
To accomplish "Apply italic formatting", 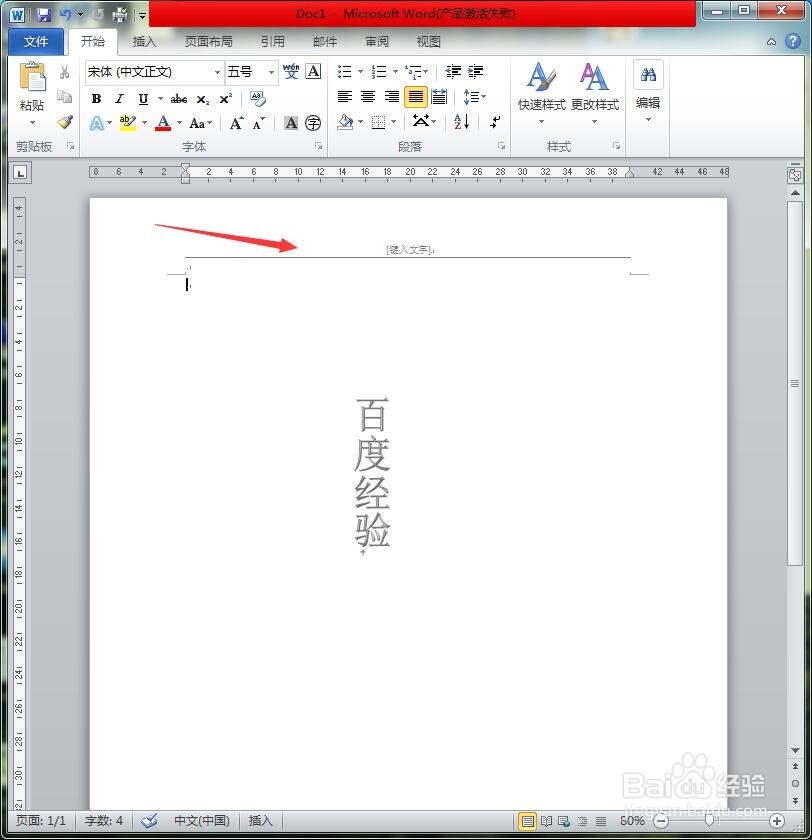I will (120, 97).
